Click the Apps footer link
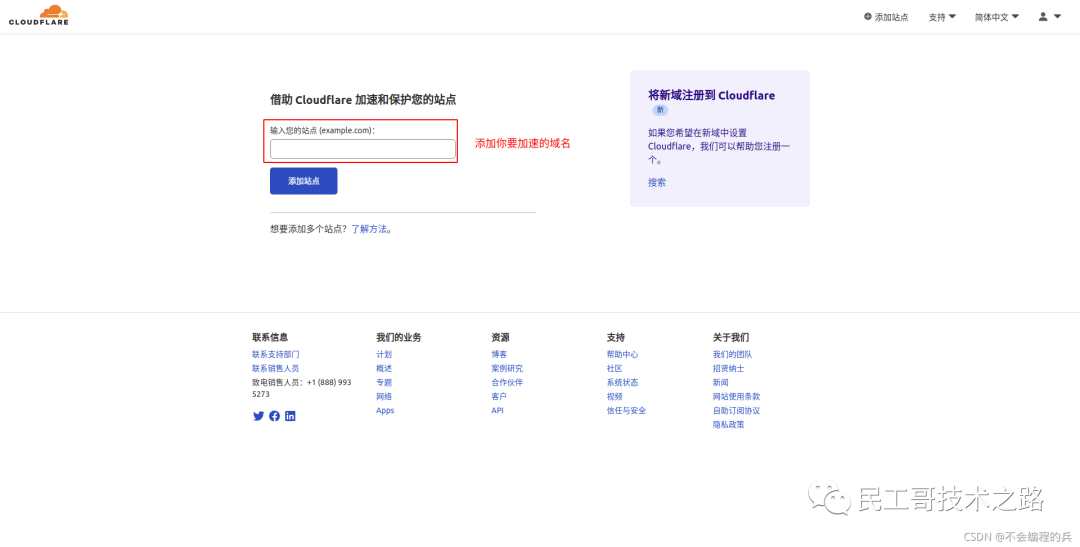This screenshot has height=547, width=1080. (x=385, y=410)
